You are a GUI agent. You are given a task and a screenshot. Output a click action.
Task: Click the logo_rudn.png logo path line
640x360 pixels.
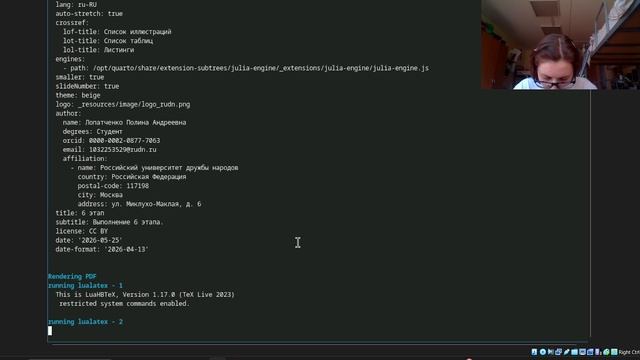pyautogui.click(x=123, y=104)
